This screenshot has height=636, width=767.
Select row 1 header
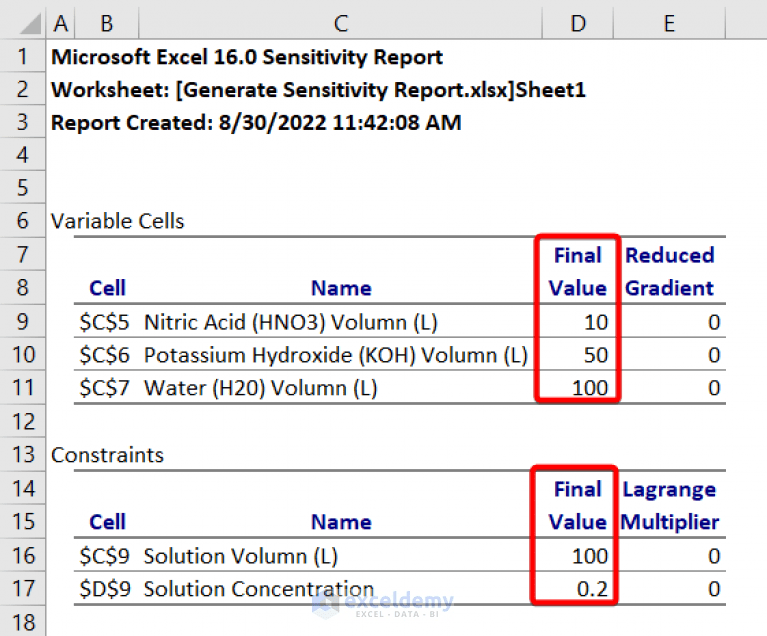tap(23, 57)
